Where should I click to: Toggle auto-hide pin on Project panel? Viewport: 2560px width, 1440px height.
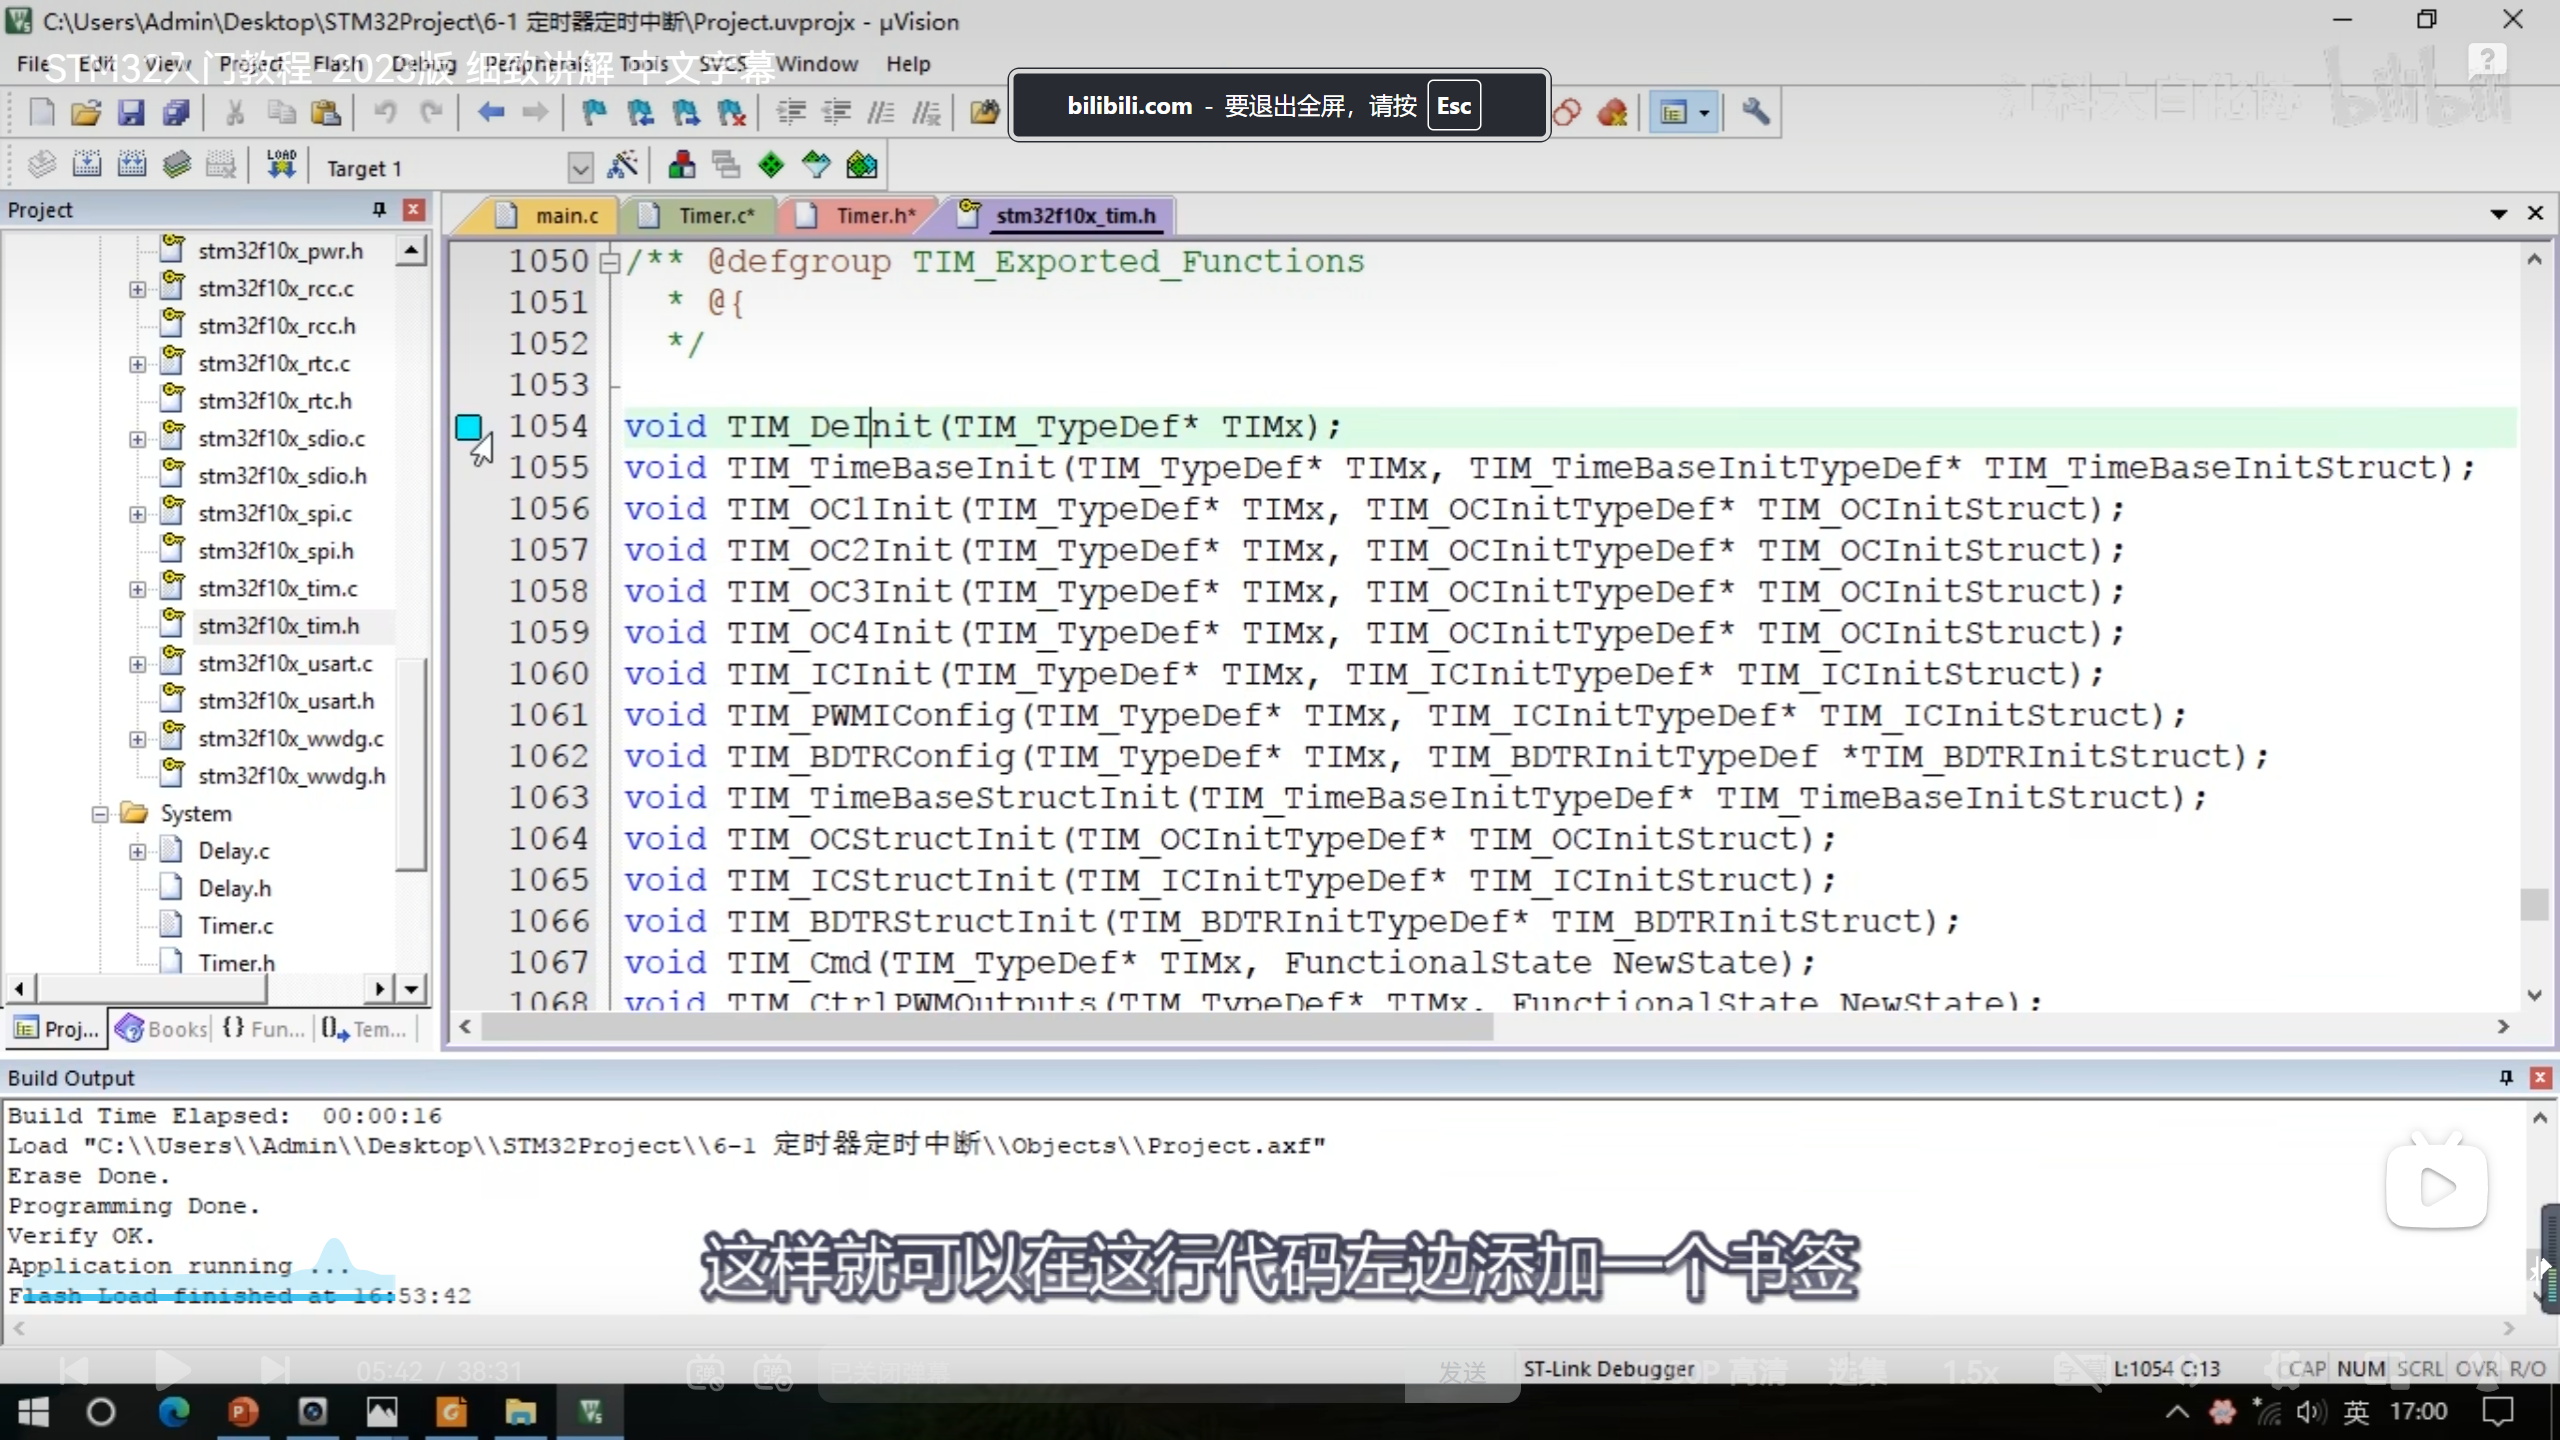(x=379, y=209)
